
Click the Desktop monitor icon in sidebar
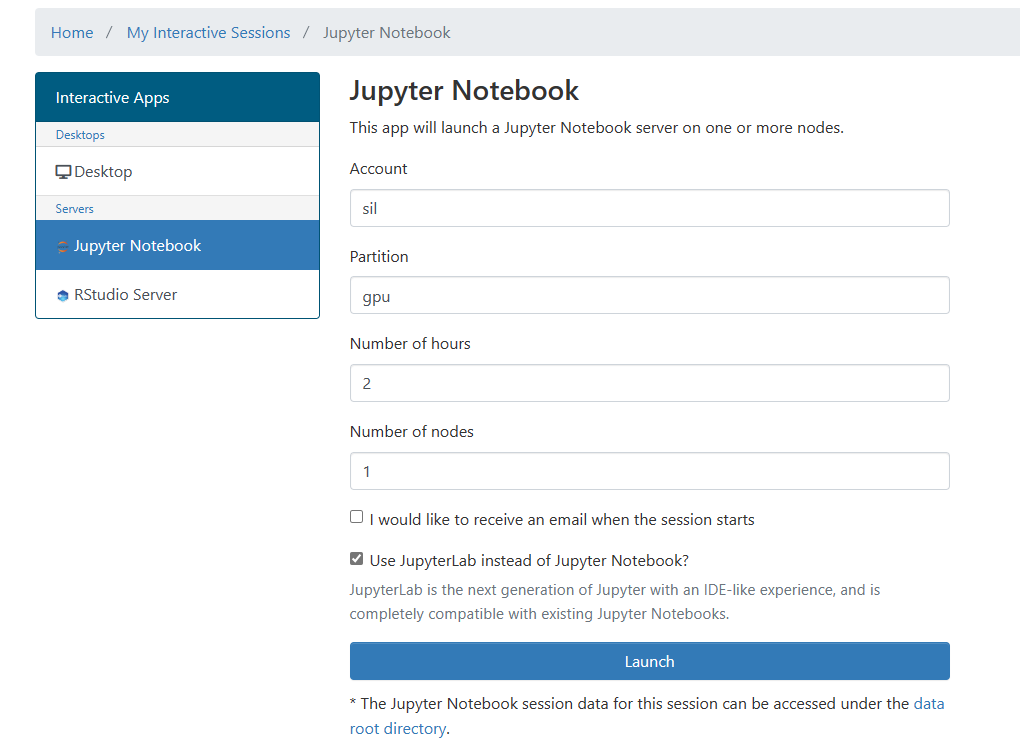click(63, 172)
